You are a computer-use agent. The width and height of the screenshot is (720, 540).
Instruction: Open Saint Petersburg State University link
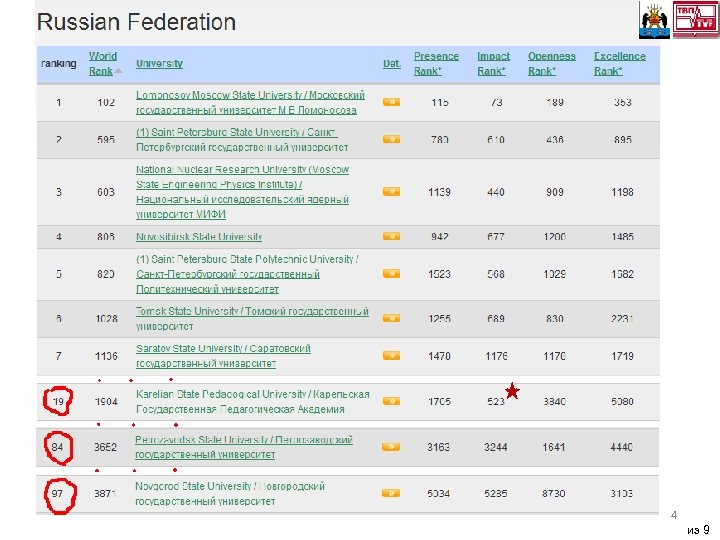tap(242, 140)
